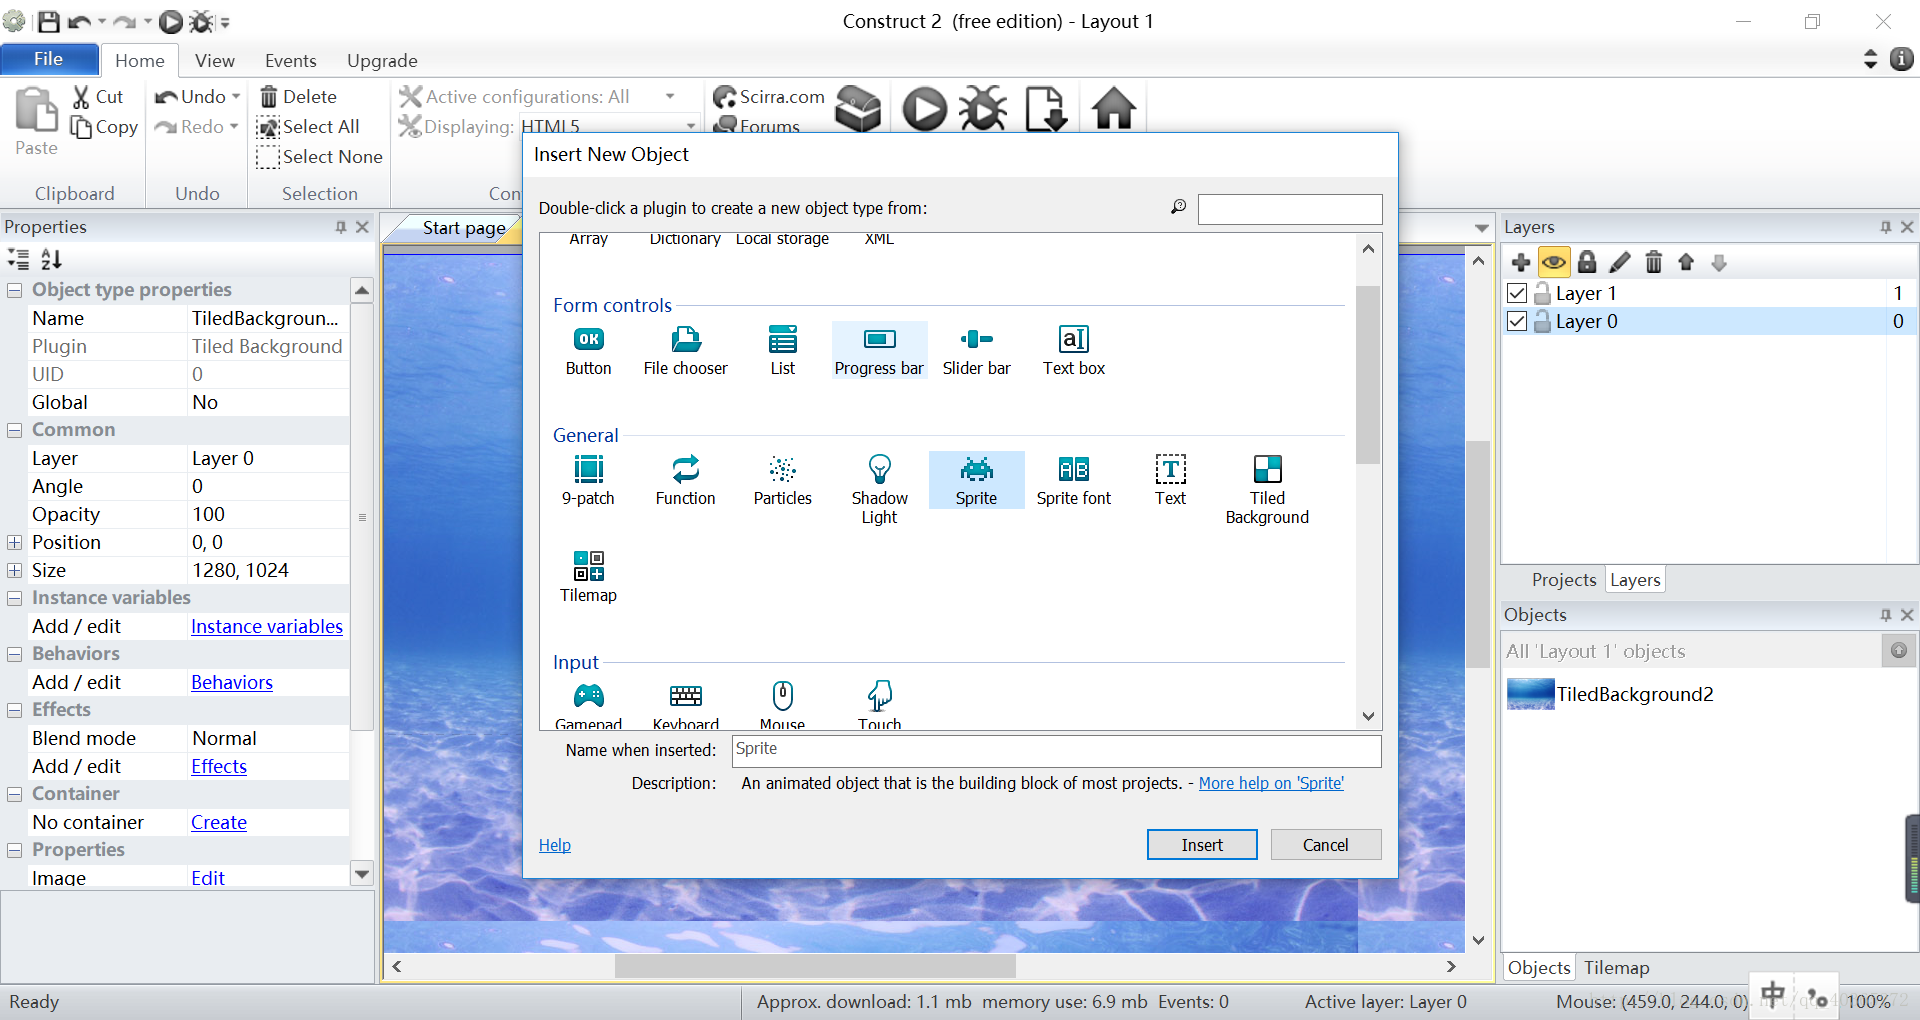Select the Touch input plugin
This screenshot has width=1920, height=1020.
coord(879,706)
